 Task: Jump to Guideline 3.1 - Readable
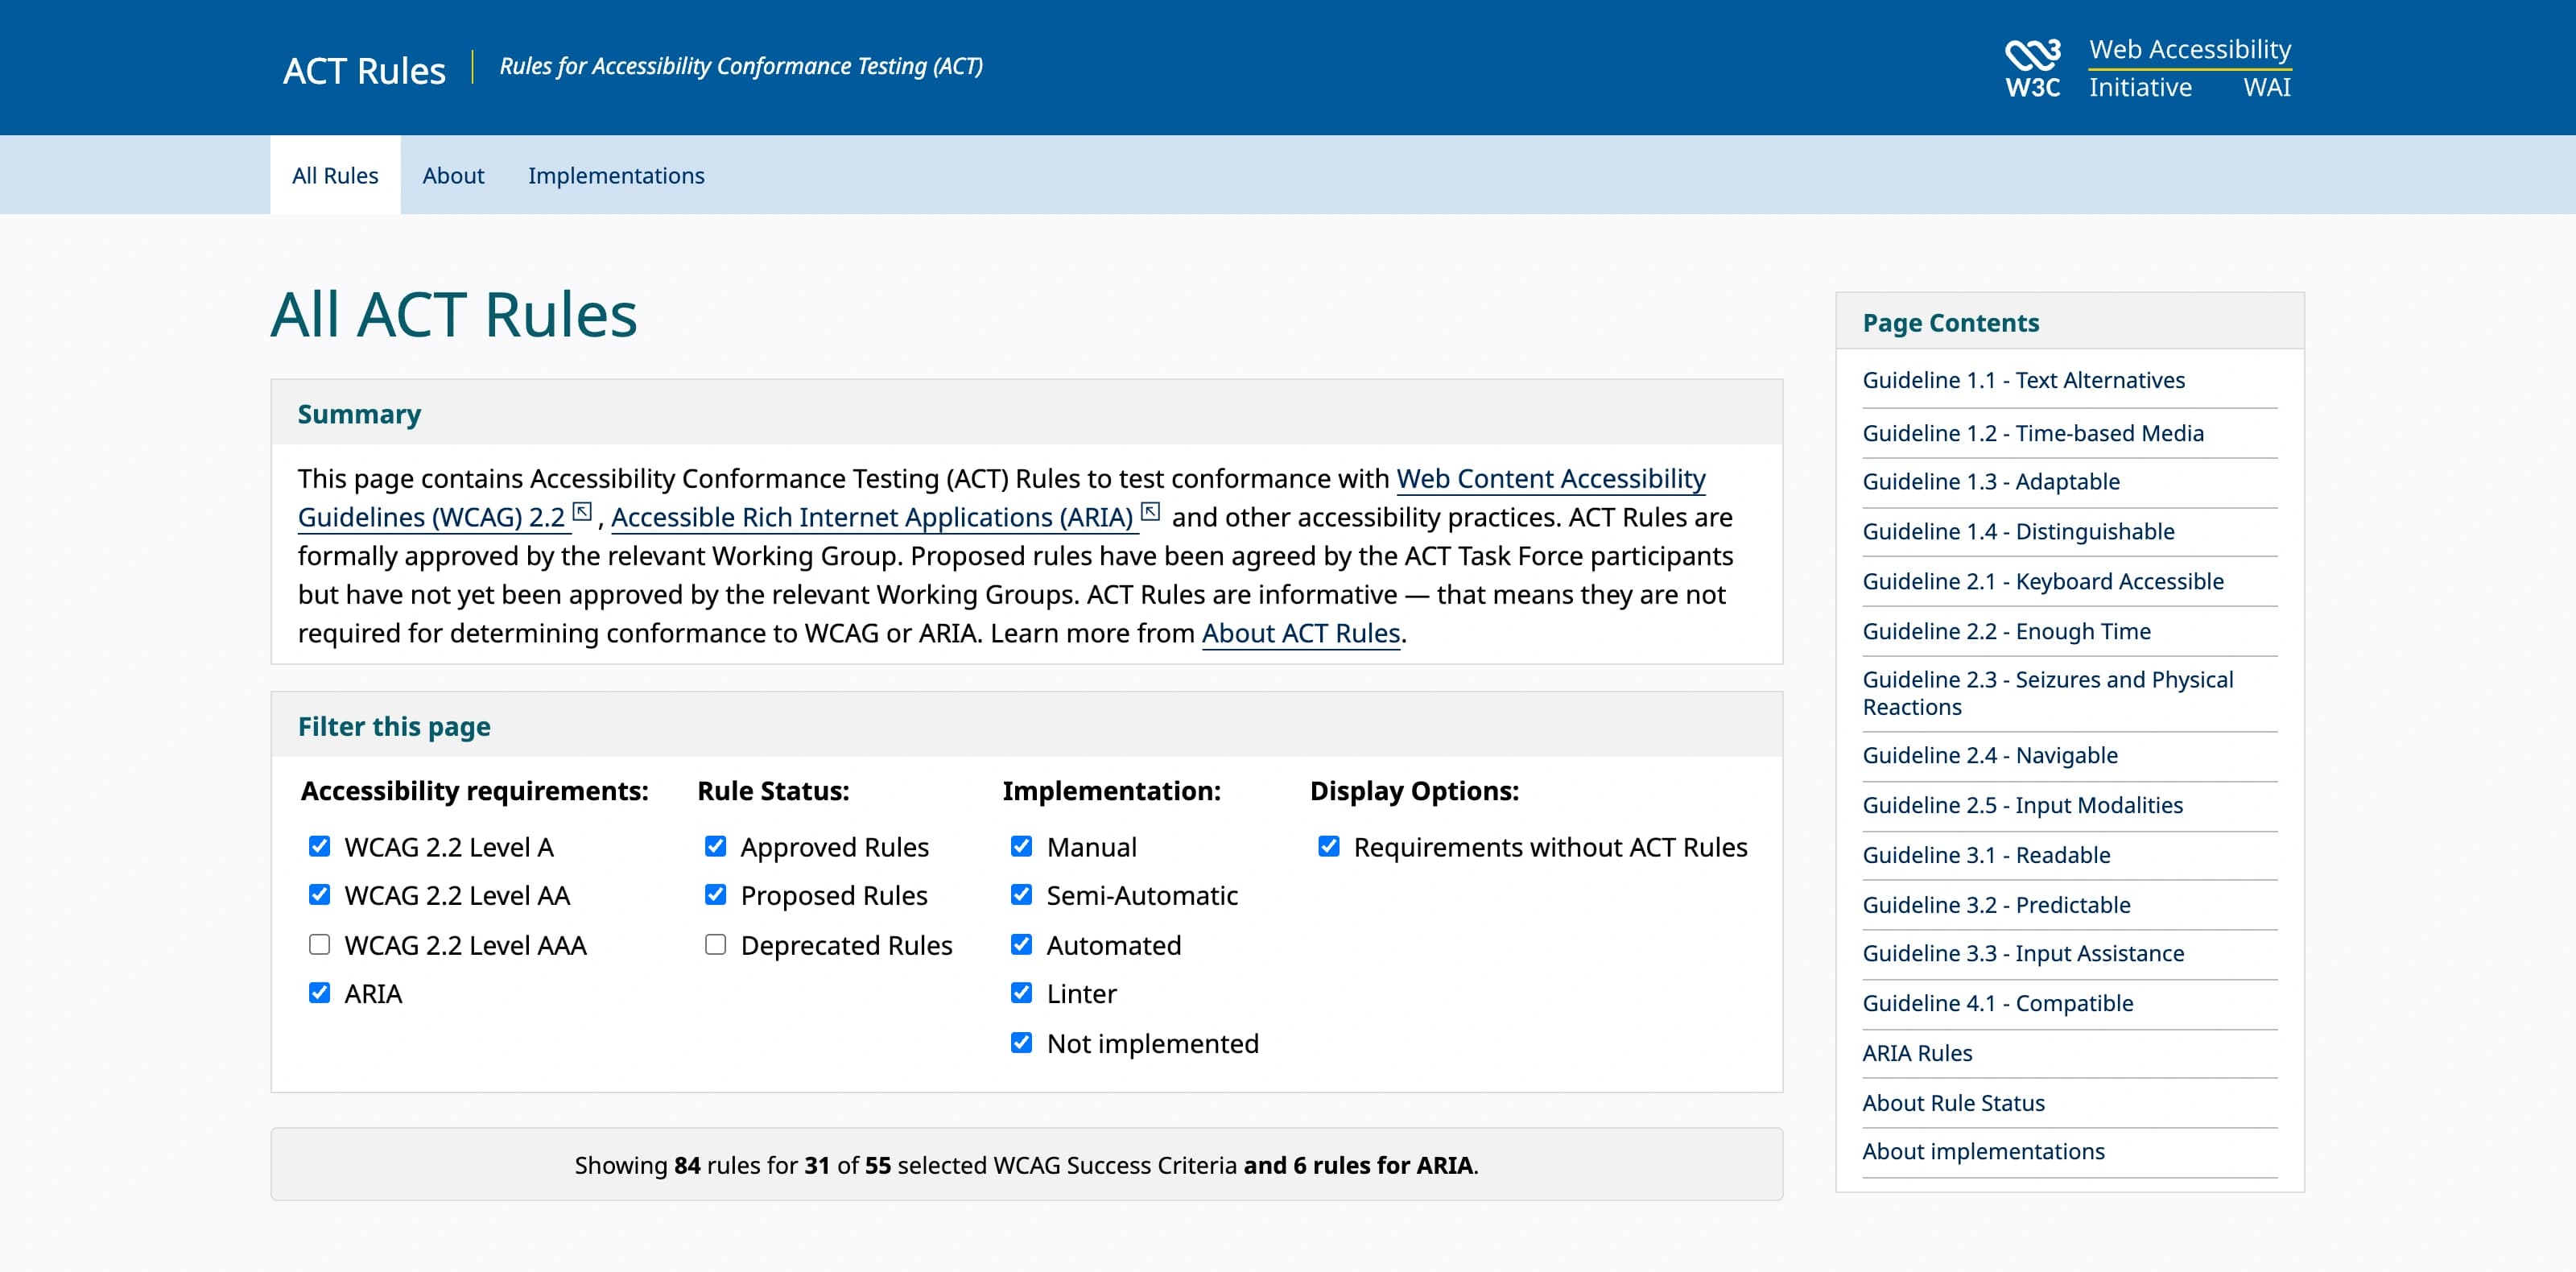[1986, 855]
